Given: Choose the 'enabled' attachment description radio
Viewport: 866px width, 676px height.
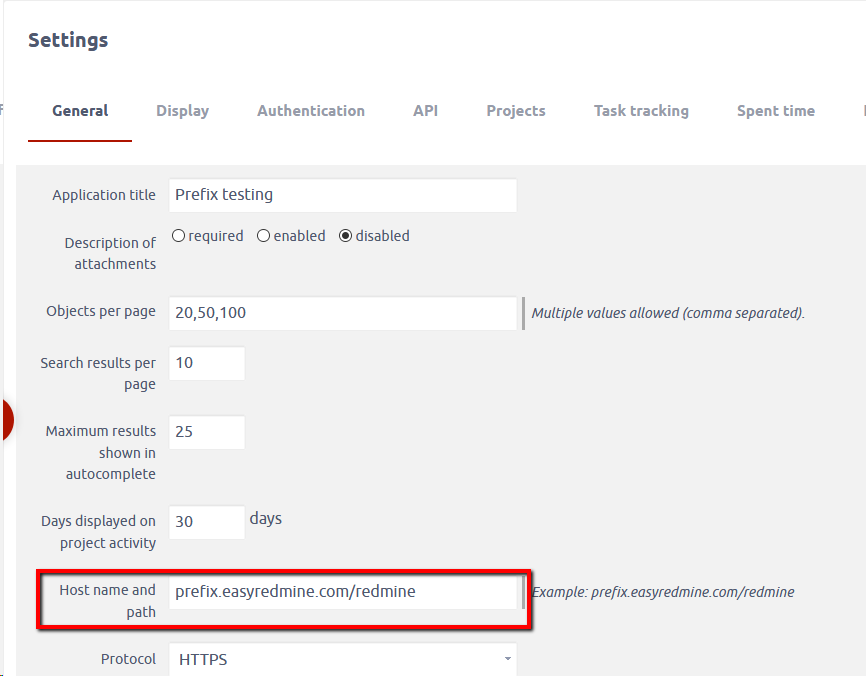Looking at the screenshot, I should (x=264, y=236).
